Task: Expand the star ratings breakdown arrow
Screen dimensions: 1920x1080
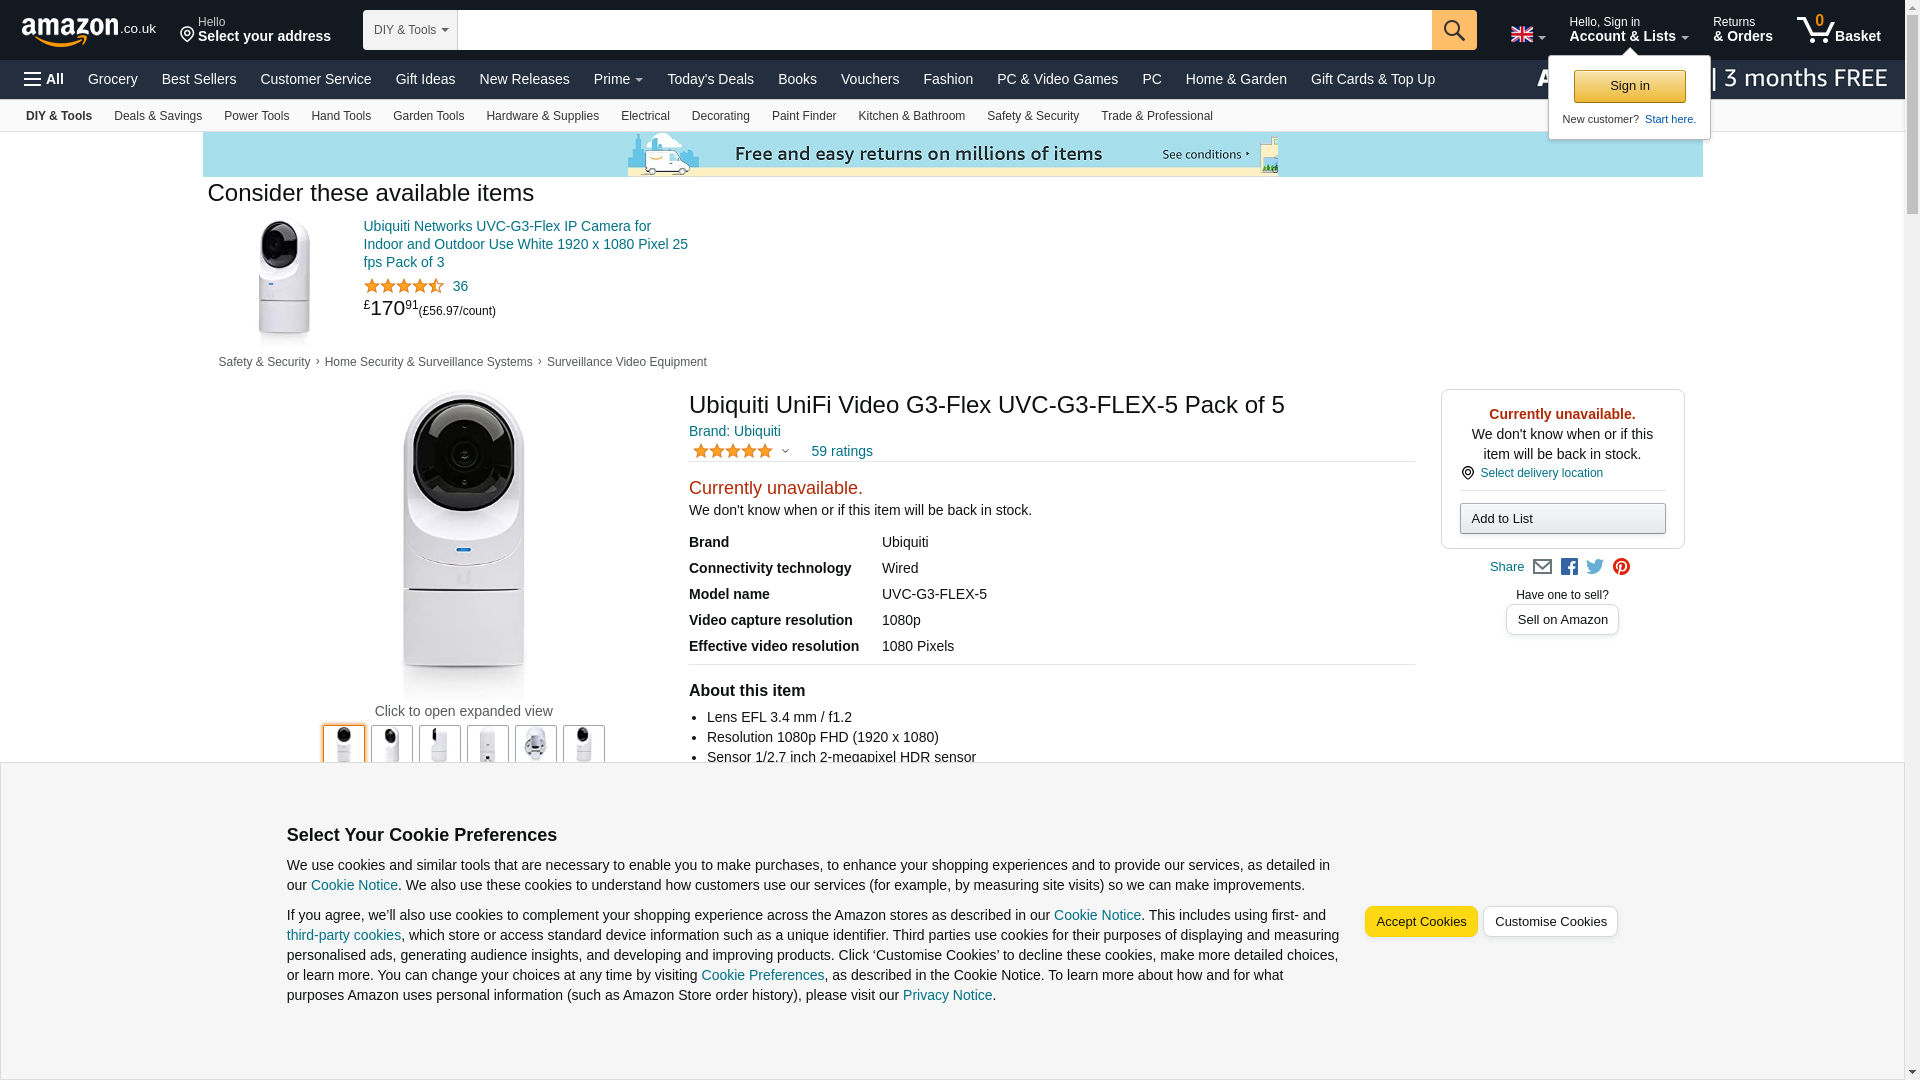Action: (785, 452)
